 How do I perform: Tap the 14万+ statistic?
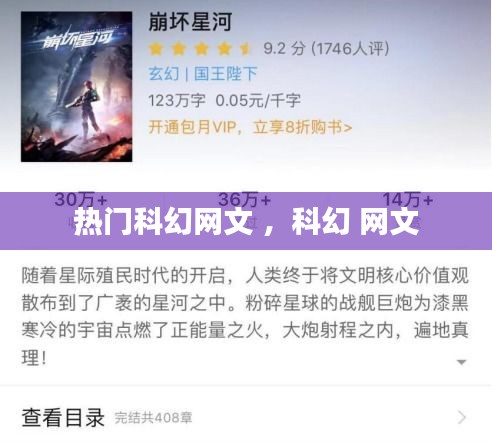(x=407, y=200)
